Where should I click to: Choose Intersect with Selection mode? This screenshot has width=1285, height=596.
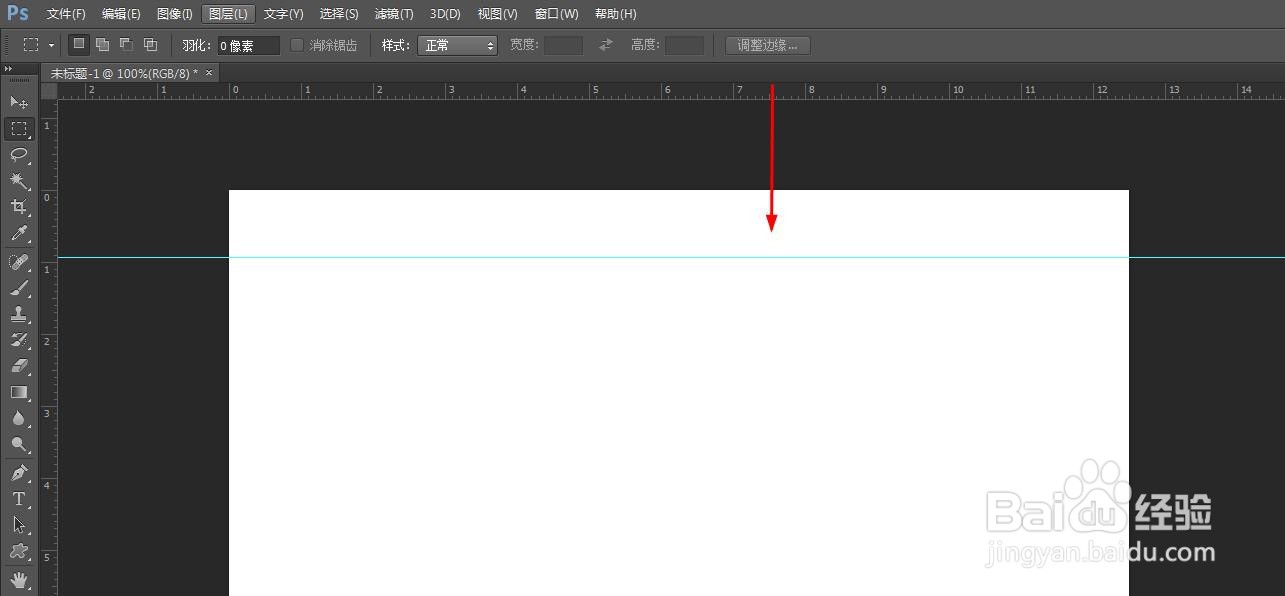pyautogui.click(x=150, y=44)
